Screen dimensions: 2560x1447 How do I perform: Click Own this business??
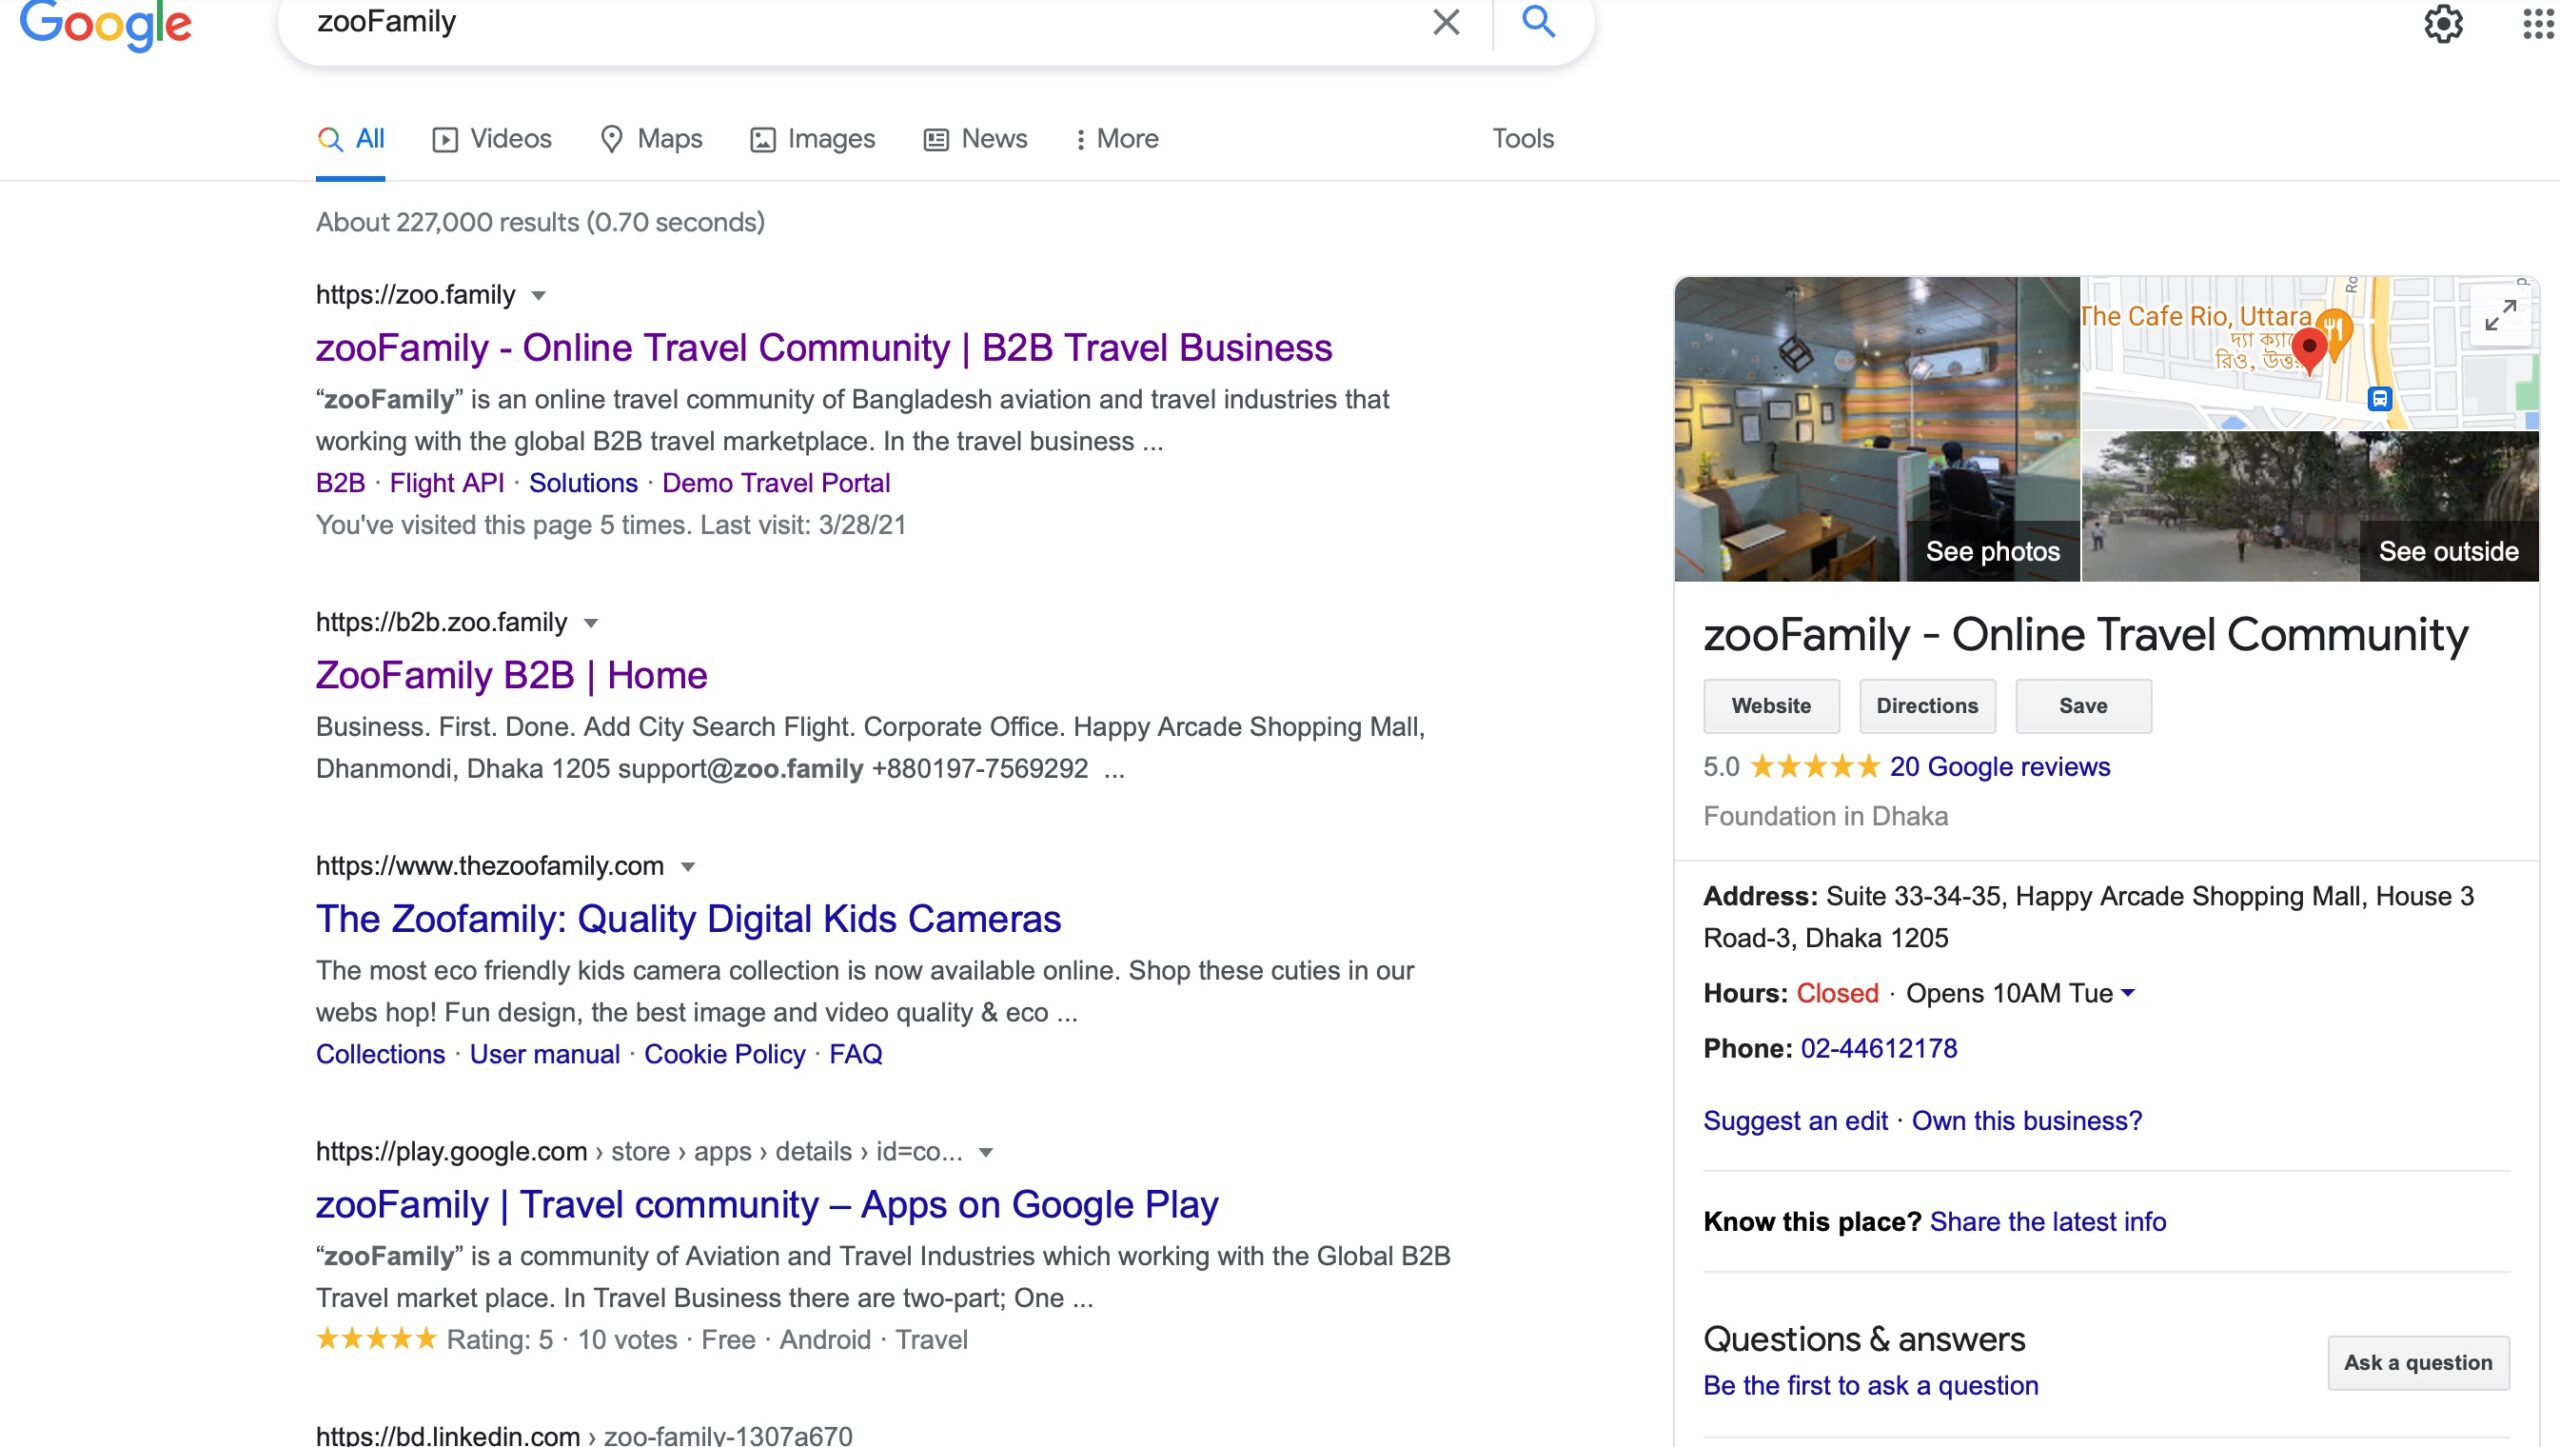tap(2027, 1121)
